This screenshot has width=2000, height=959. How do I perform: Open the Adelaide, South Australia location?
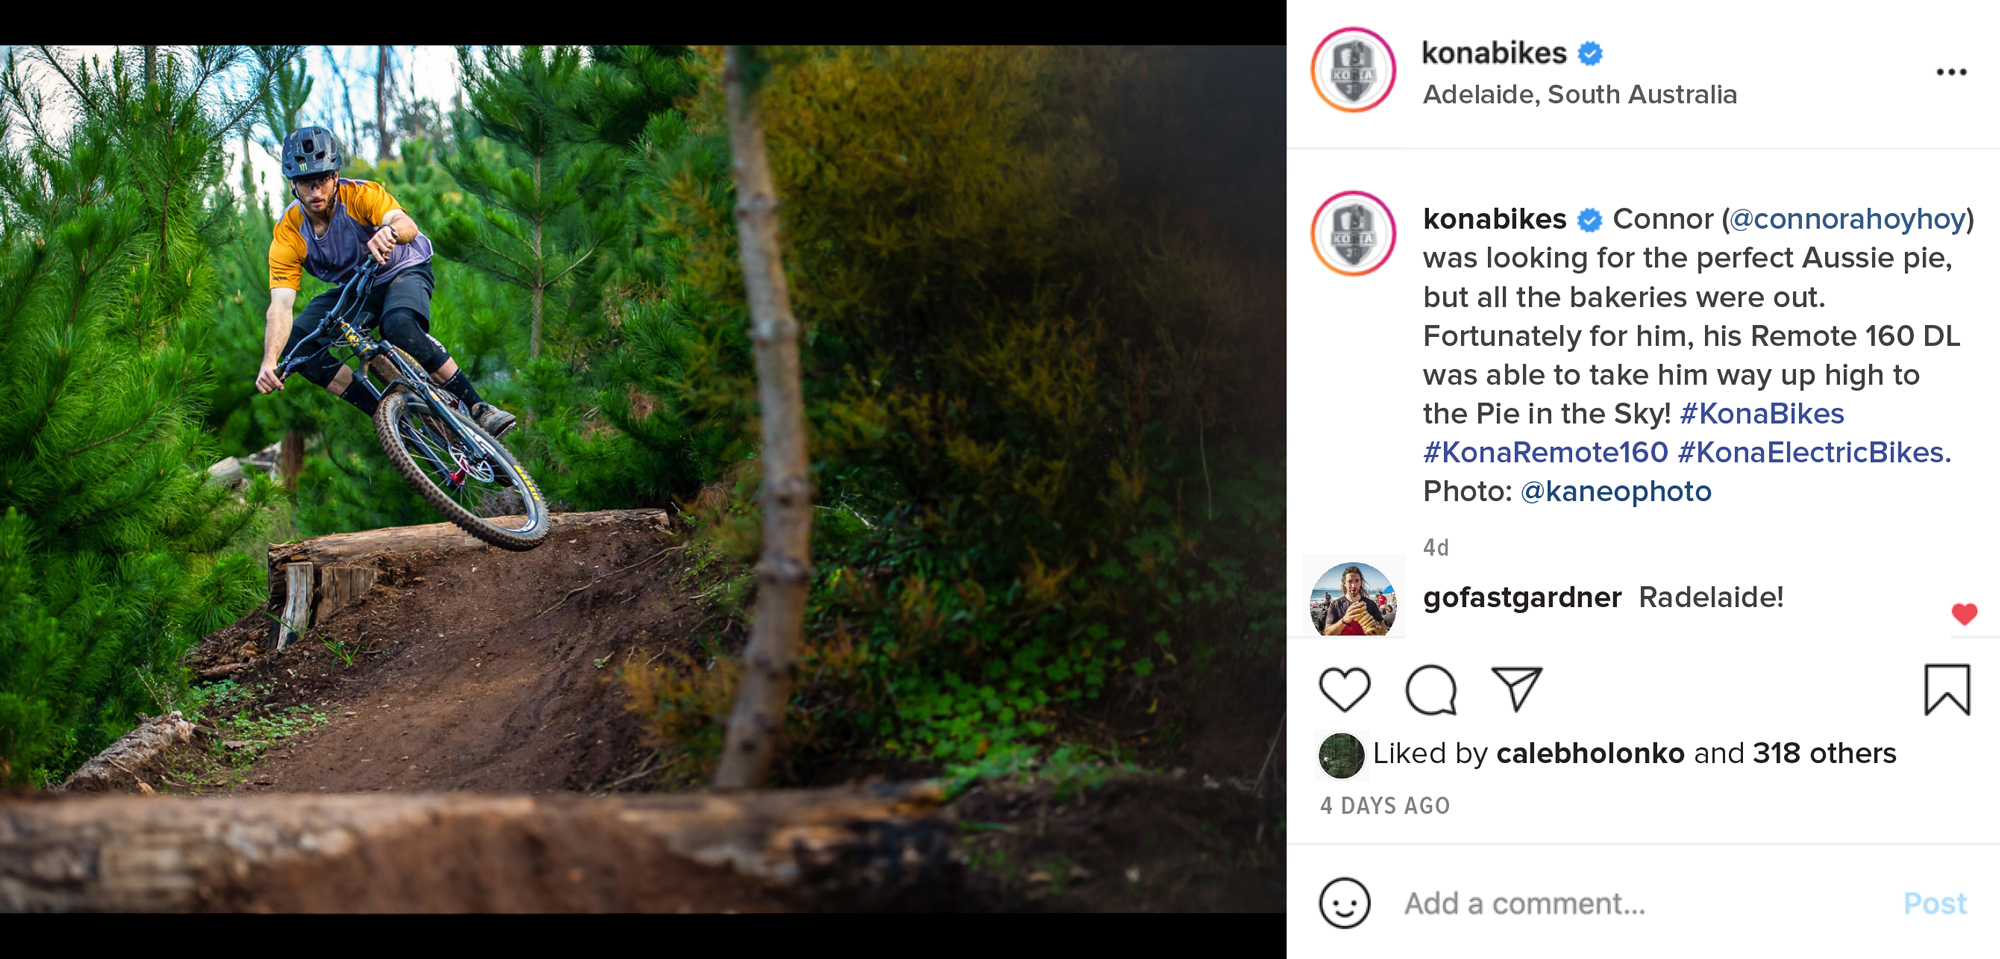[x=1579, y=95]
